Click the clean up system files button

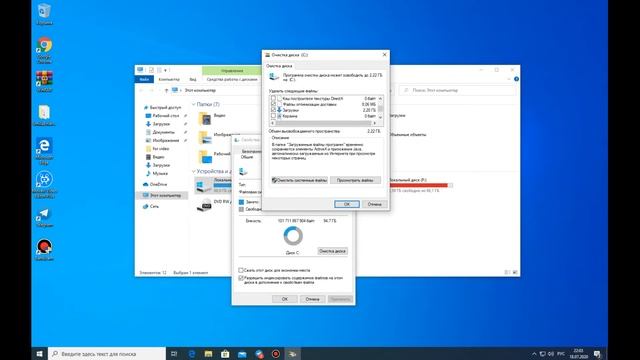point(299,180)
